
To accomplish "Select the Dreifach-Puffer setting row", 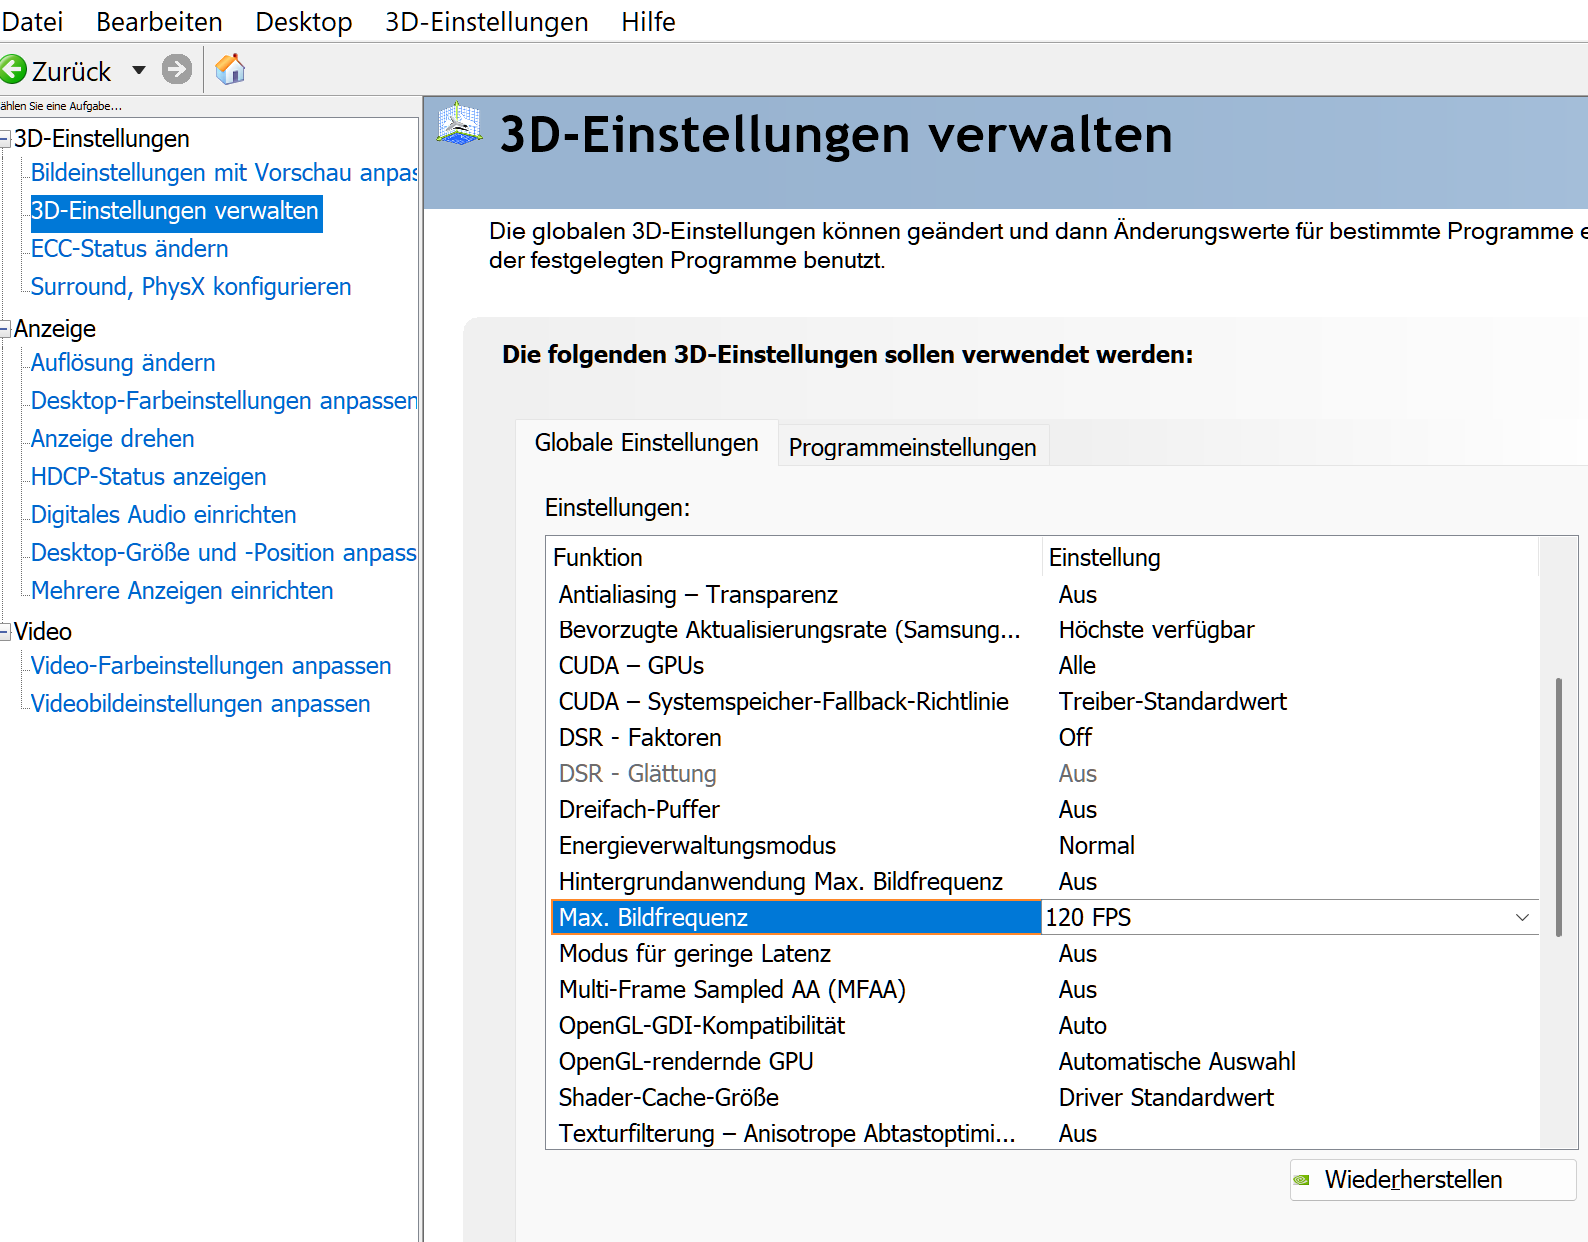I will [1043, 810].
